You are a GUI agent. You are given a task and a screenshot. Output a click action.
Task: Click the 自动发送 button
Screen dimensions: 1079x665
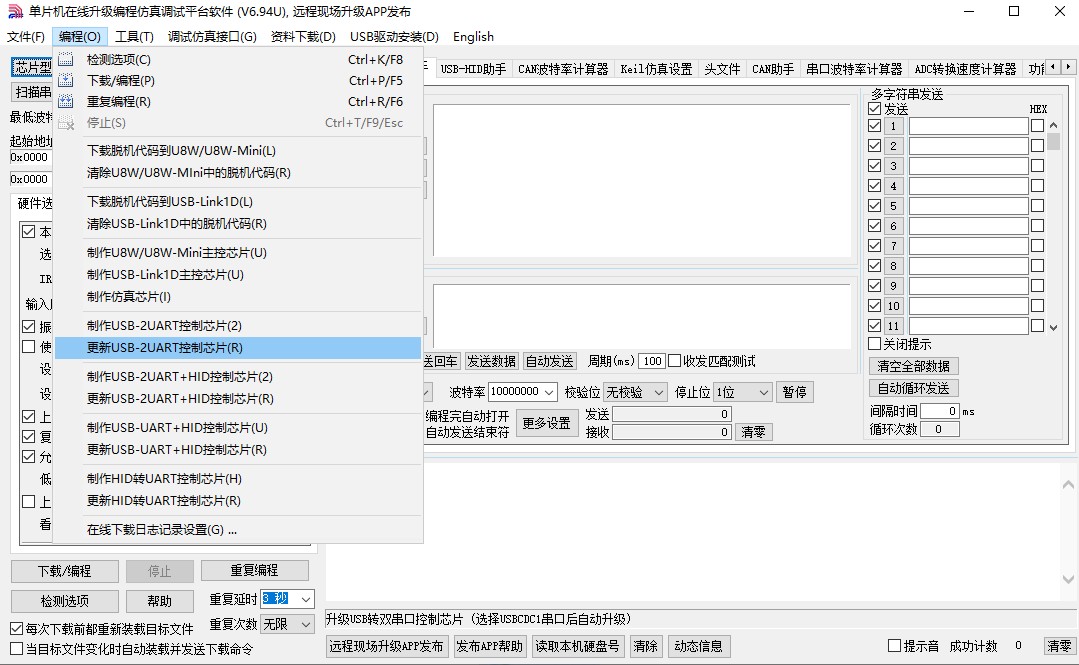point(549,361)
